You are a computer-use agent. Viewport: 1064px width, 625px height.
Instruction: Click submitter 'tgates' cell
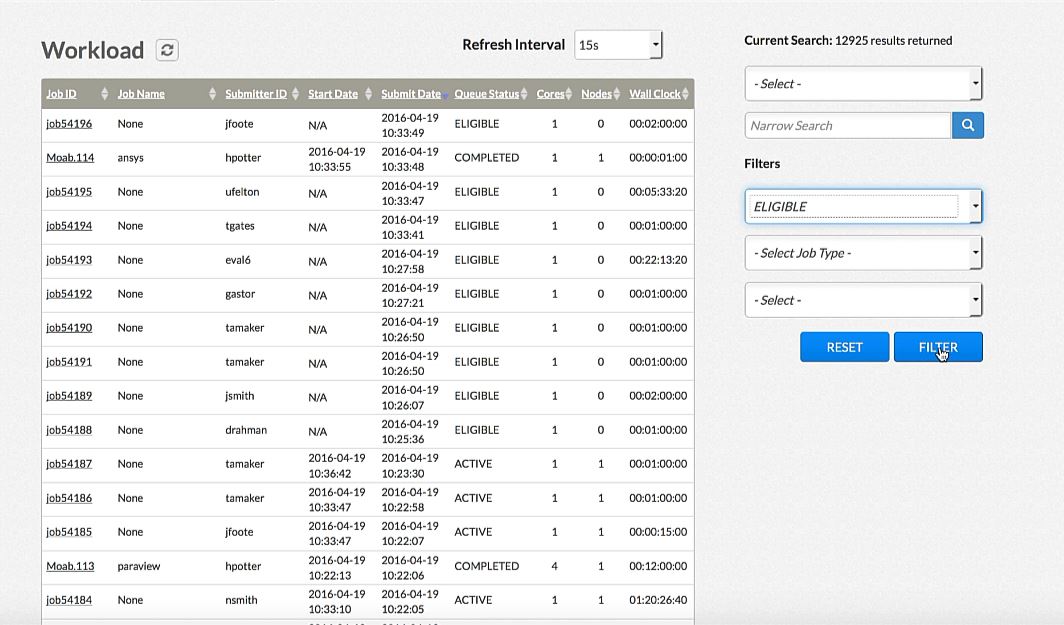(240, 225)
